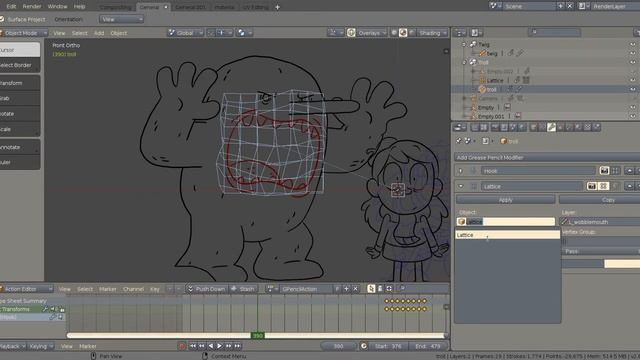This screenshot has width=640, height=360.
Task: Select the Ruler tool
Action: coord(20,162)
